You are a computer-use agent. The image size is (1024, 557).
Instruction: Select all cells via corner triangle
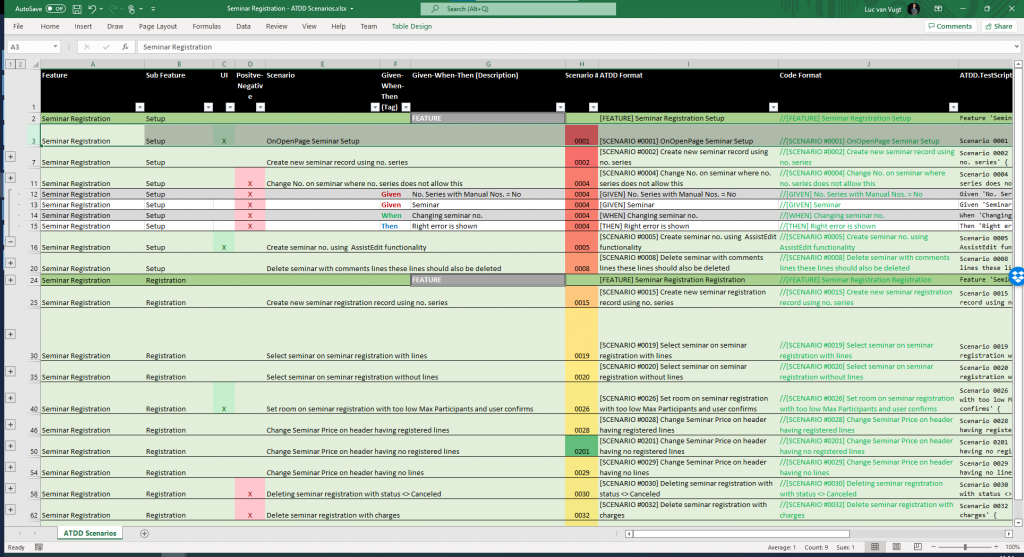coord(35,64)
